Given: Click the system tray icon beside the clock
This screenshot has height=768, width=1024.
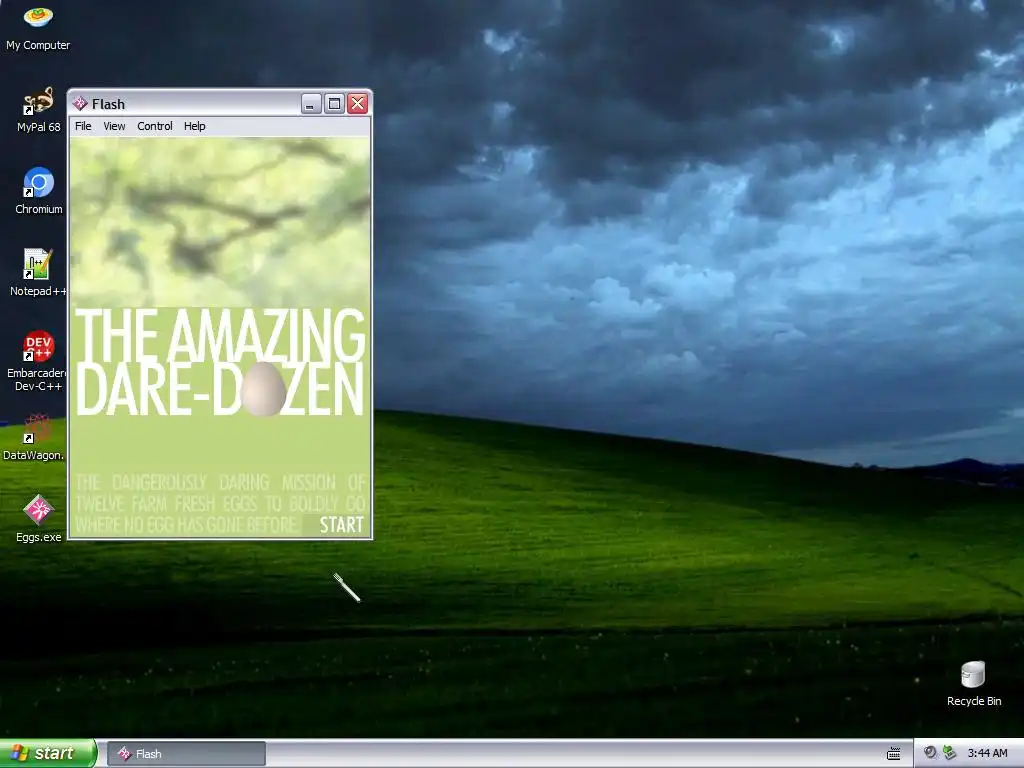Looking at the screenshot, I should tap(950, 753).
